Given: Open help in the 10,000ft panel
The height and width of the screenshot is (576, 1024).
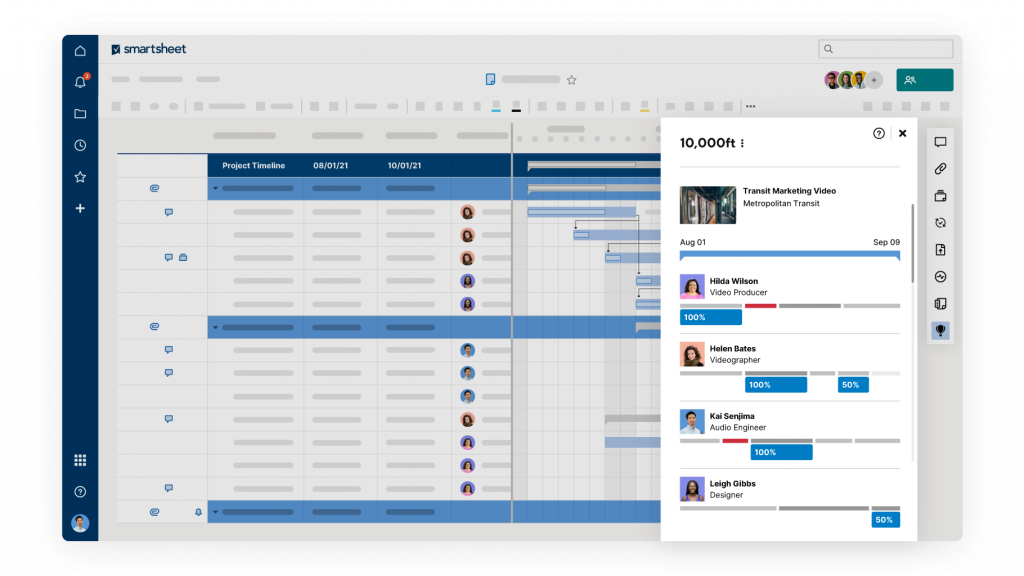Looking at the screenshot, I should (879, 133).
